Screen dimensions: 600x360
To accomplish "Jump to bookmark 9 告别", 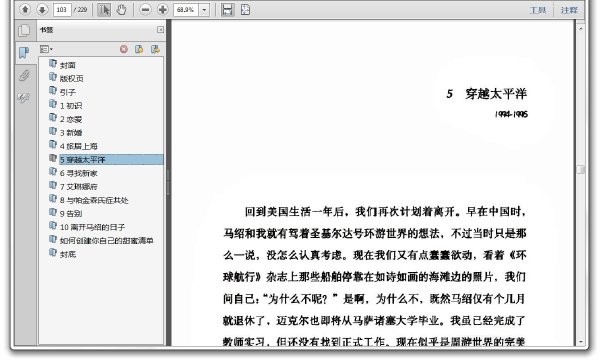I will click(x=71, y=213).
